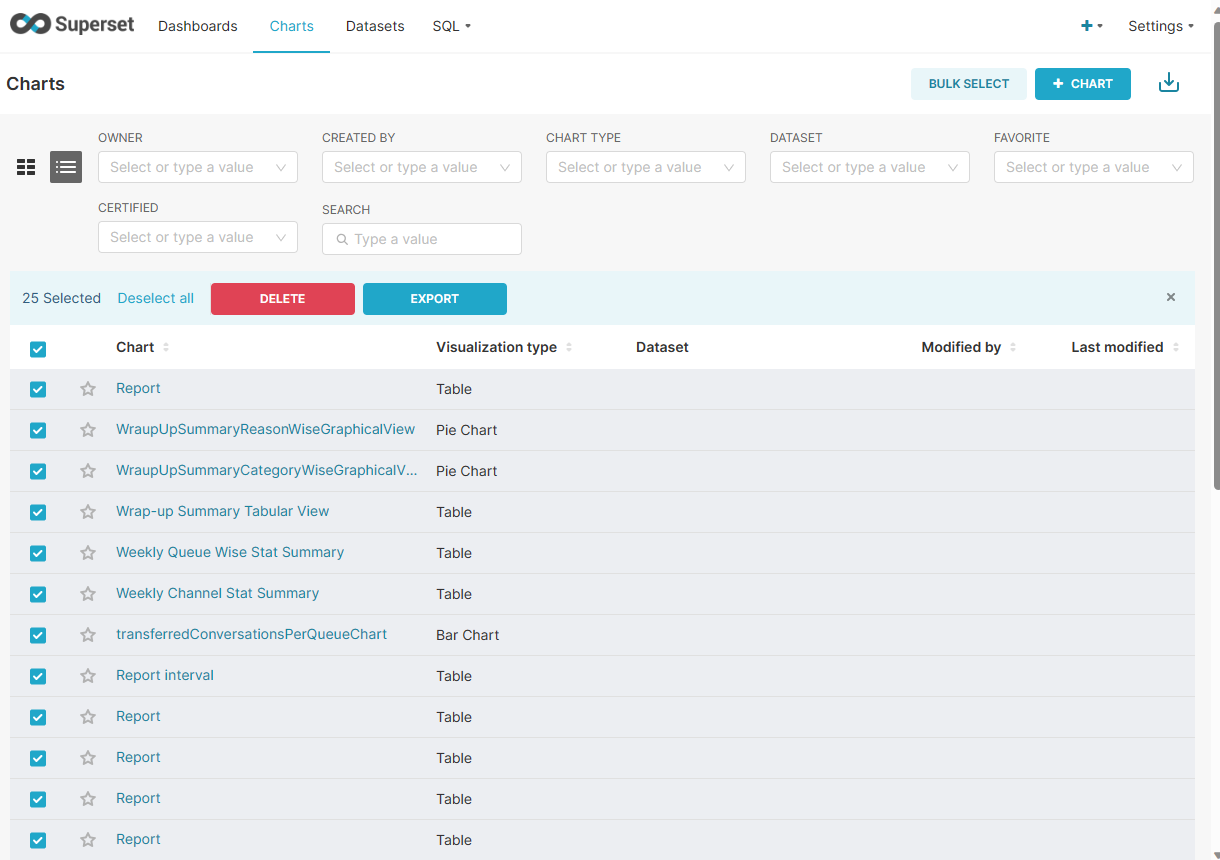Uncheck the select-all header checkbox
Viewport: 1220px width, 860px height.
click(38, 349)
